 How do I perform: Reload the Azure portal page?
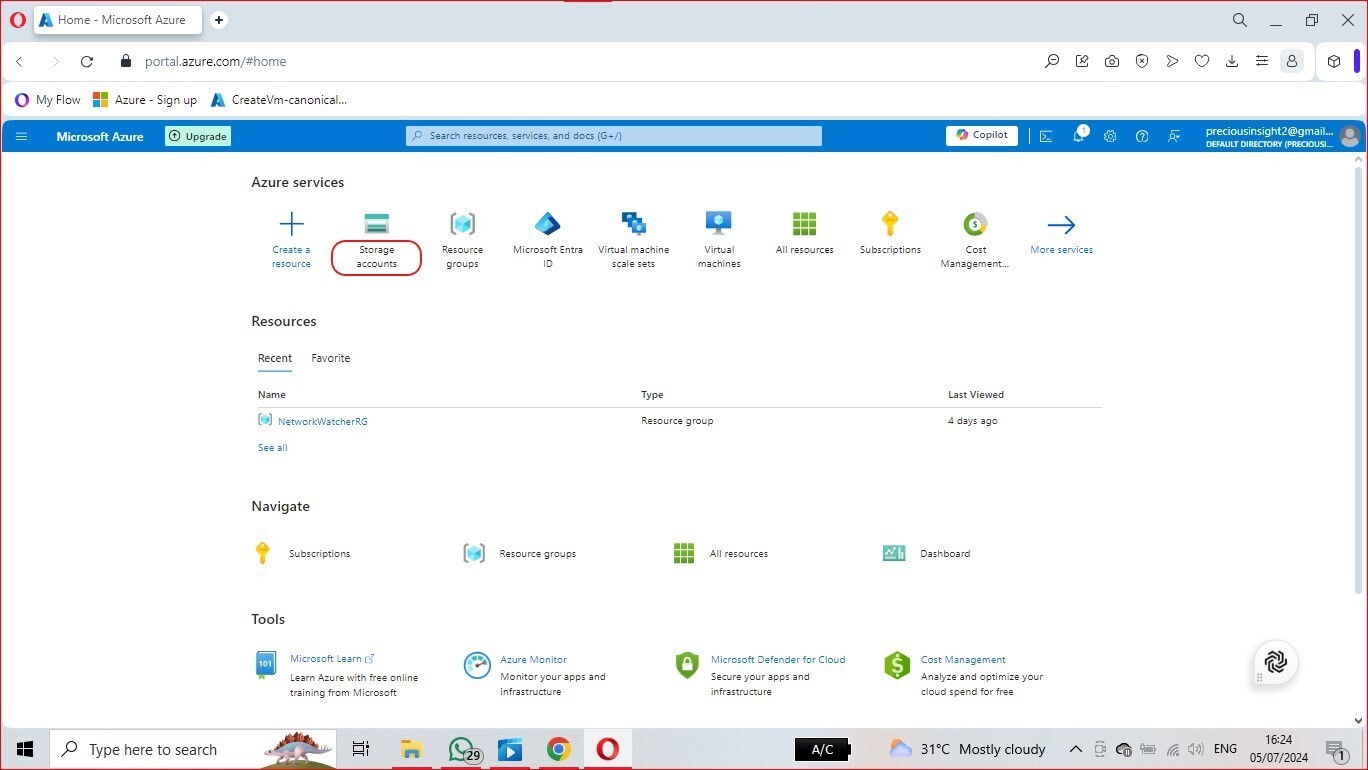pyautogui.click(x=87, y=61)
